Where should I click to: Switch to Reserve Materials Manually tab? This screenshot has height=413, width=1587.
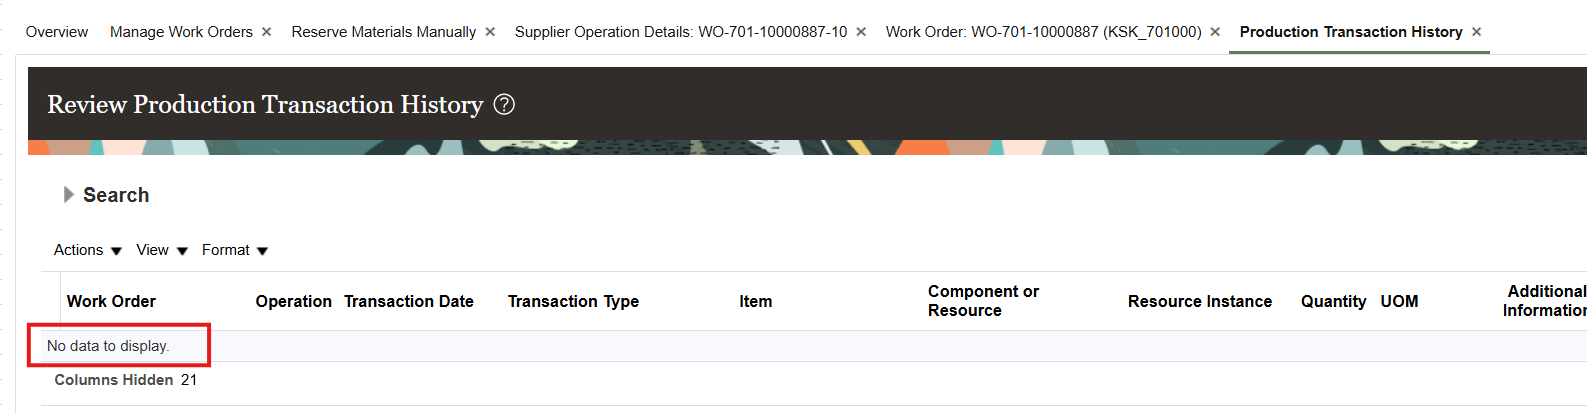(384, 32)
